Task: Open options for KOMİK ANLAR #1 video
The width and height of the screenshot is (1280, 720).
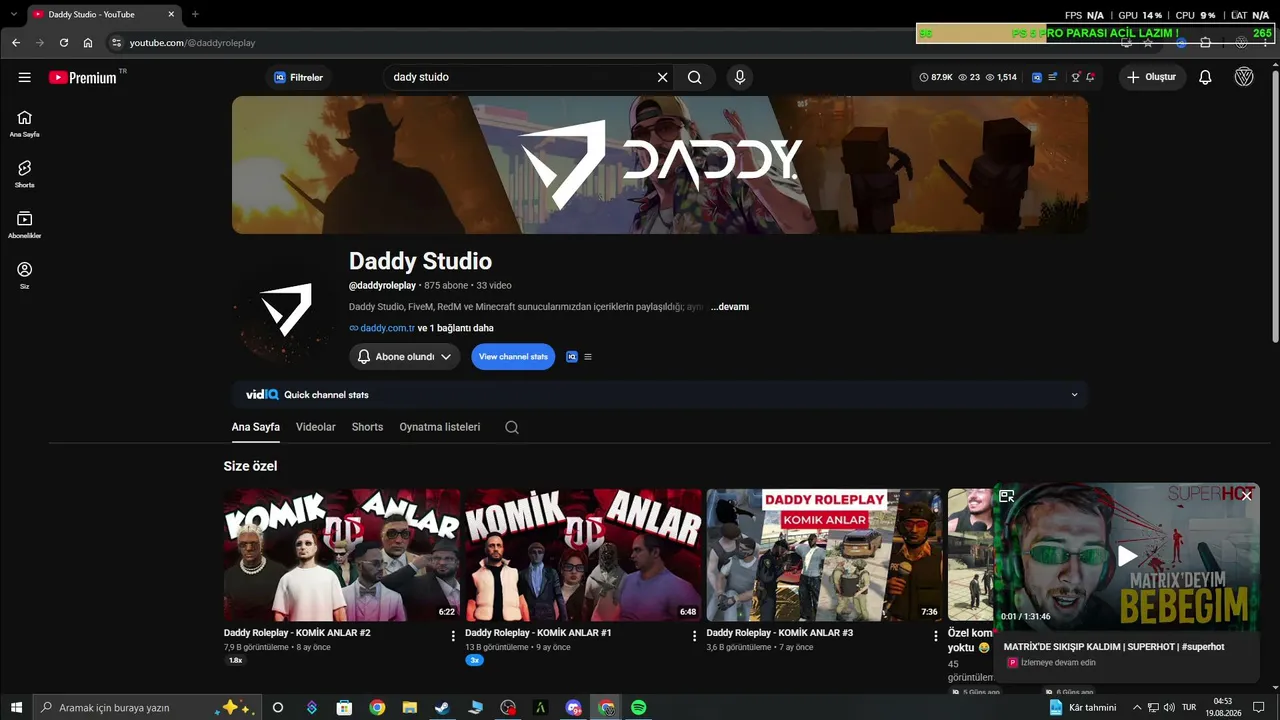Action: [694, 636]
